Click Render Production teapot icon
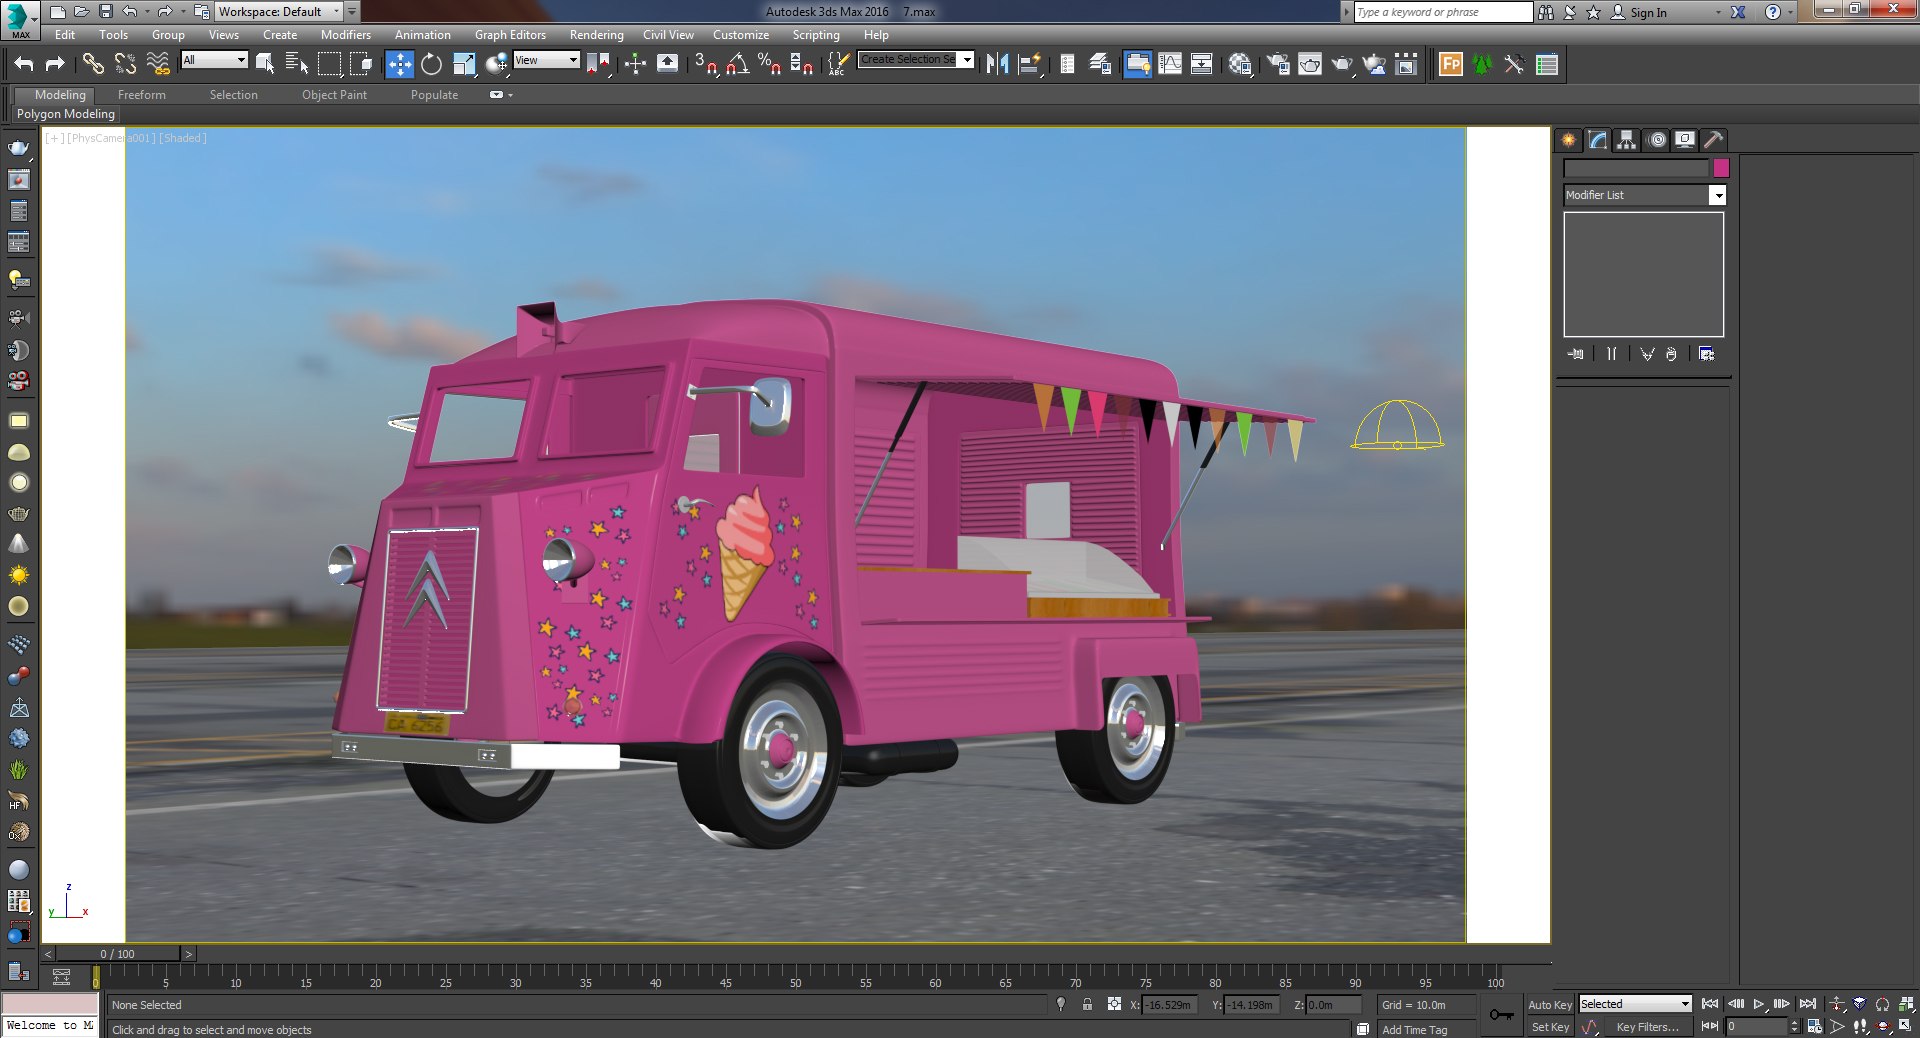 (x=1342, y=64)
